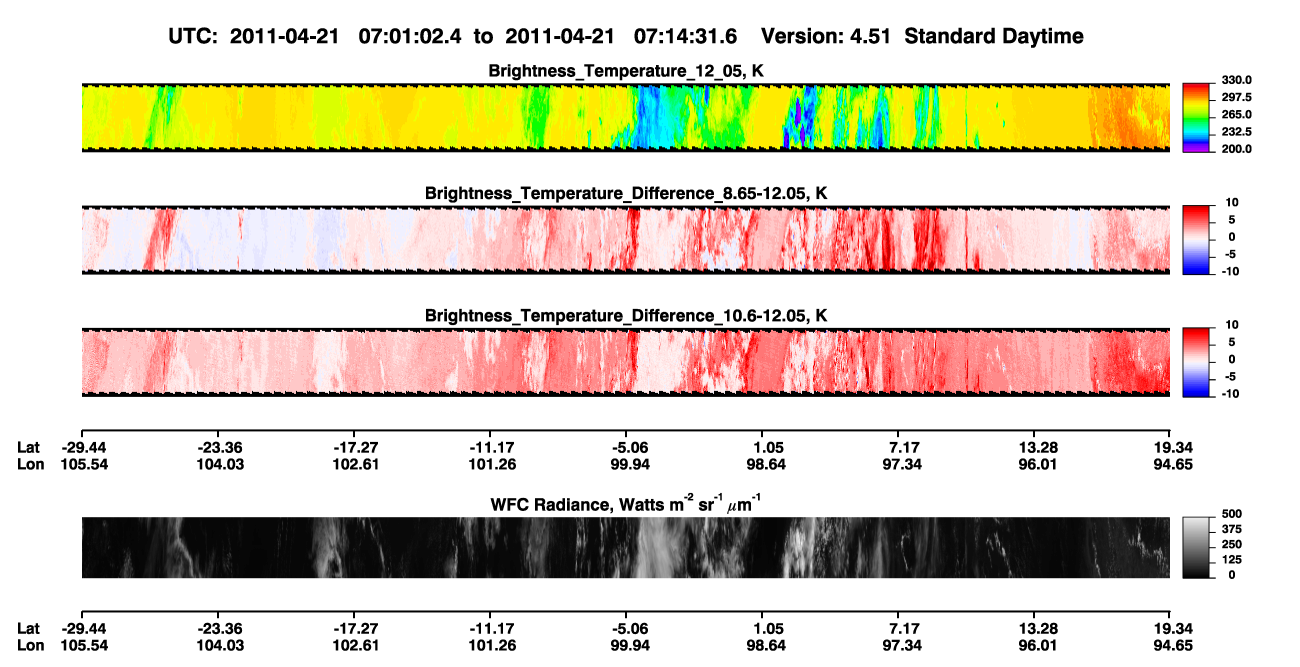Click latitude '7.17' beneath the 10.6-12.05 panel

click(x=904, y=448)
